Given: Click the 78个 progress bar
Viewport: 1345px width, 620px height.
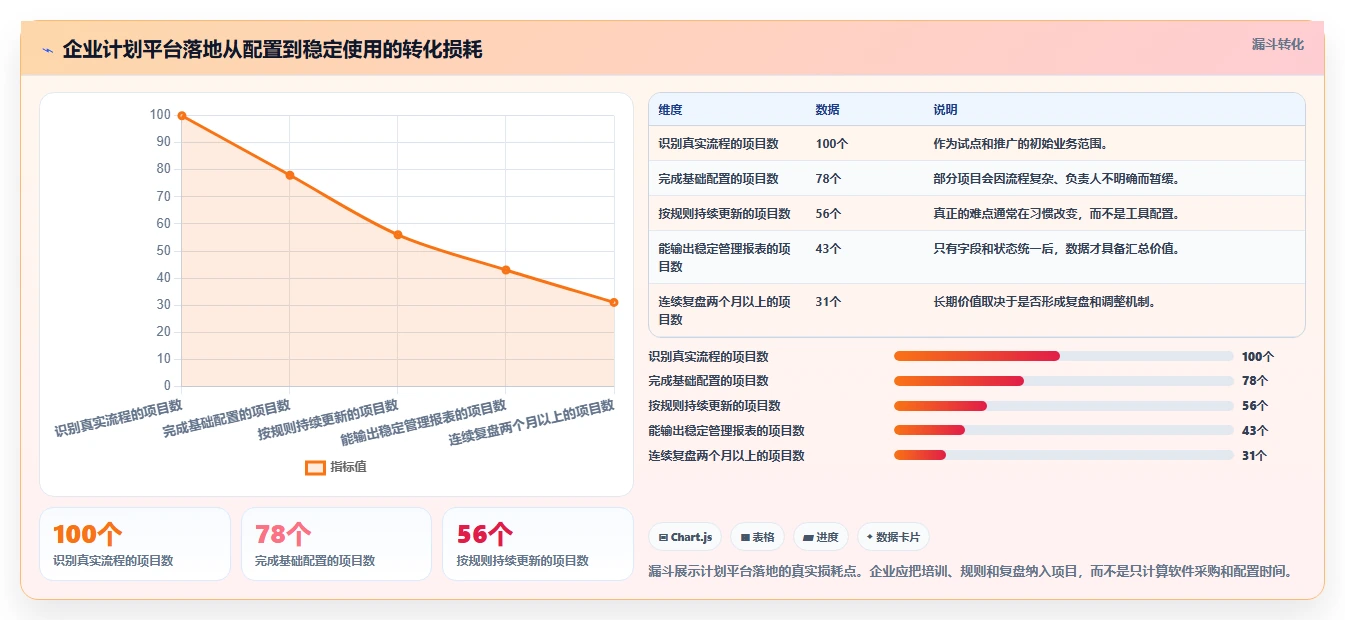Looking at the screenshot, I should 1064,381.
